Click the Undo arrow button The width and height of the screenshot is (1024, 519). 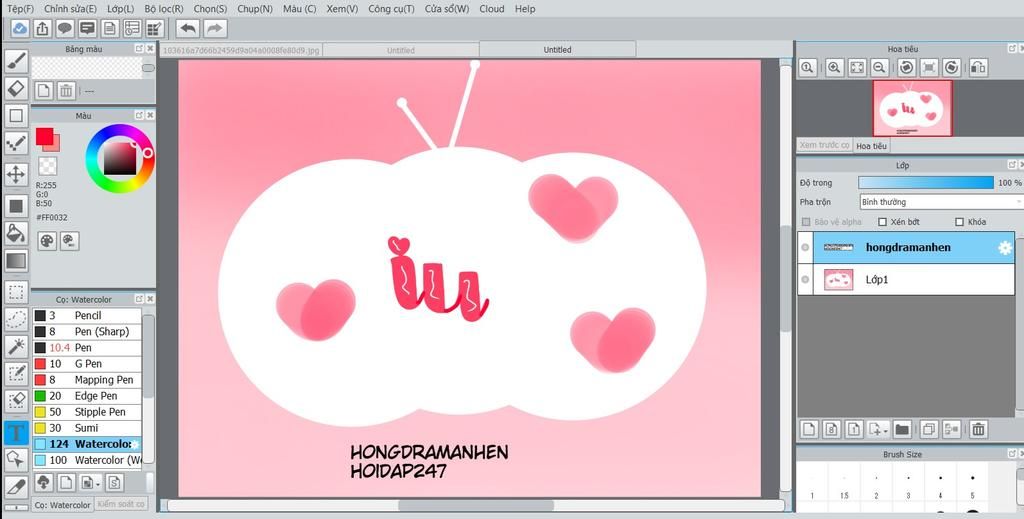click(x=188, y=28)
